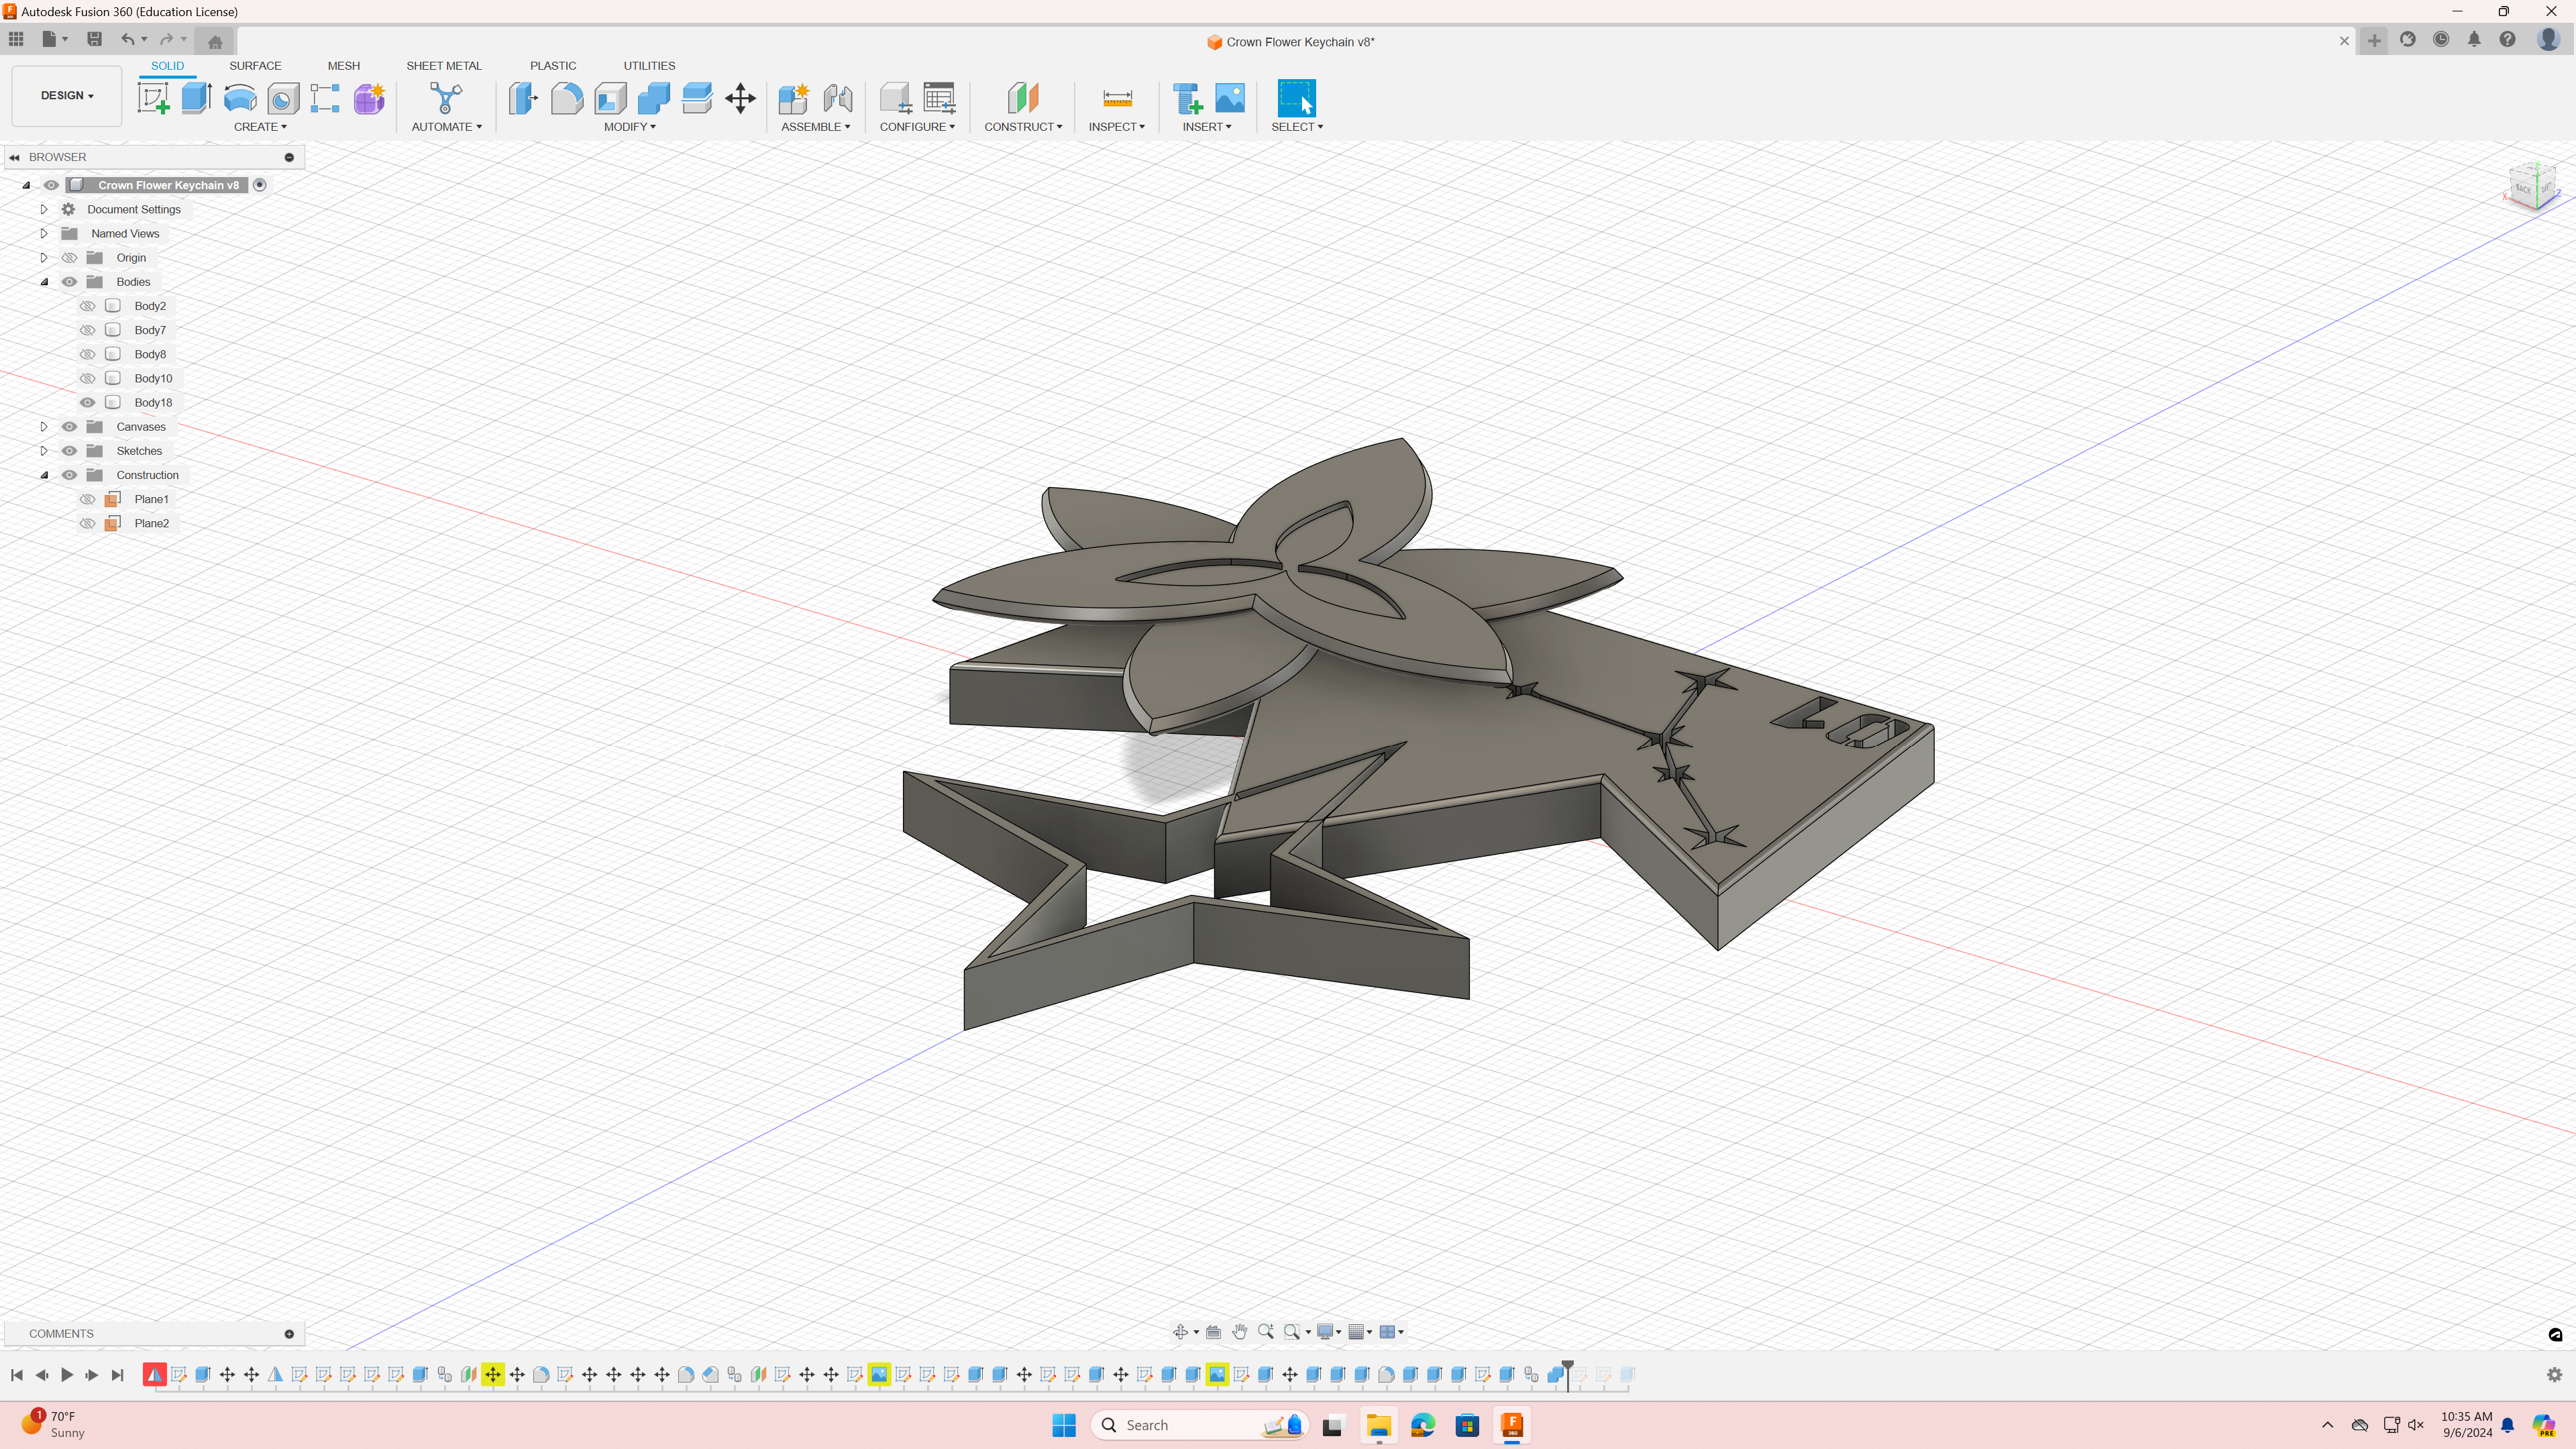2576x1449 pixels.
Task: Hide Body18 with its visibility eye
Action: (x=88, y=403)
